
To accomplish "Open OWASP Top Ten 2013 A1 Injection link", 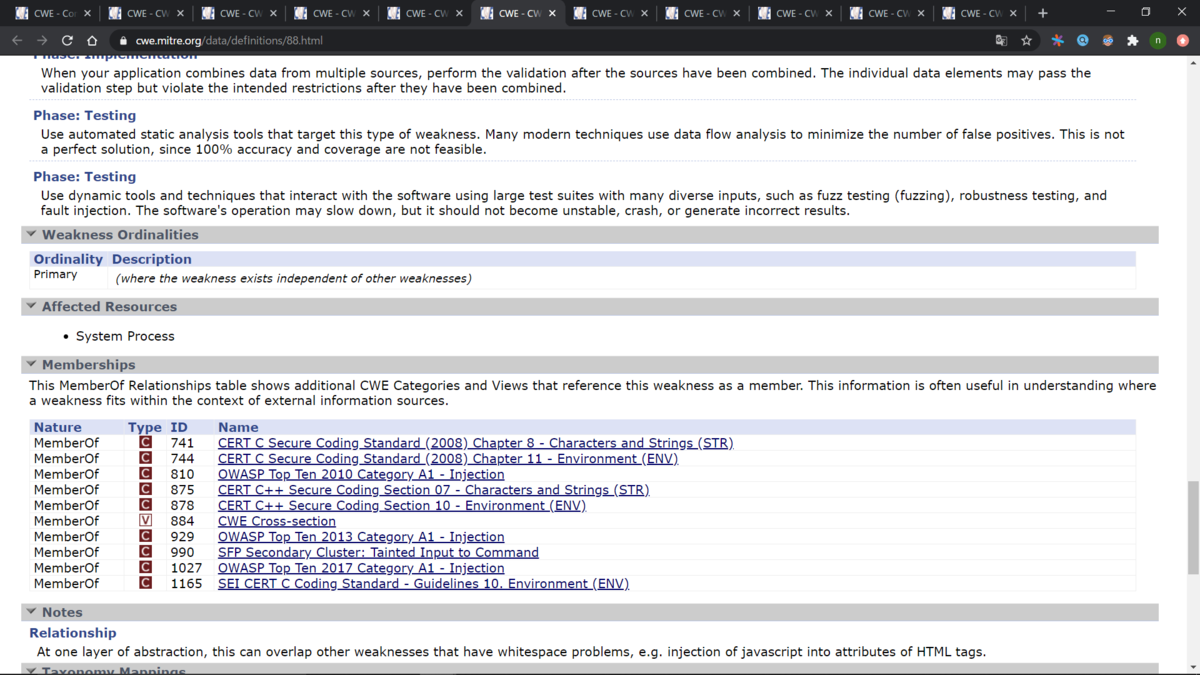I will (361, 537).
